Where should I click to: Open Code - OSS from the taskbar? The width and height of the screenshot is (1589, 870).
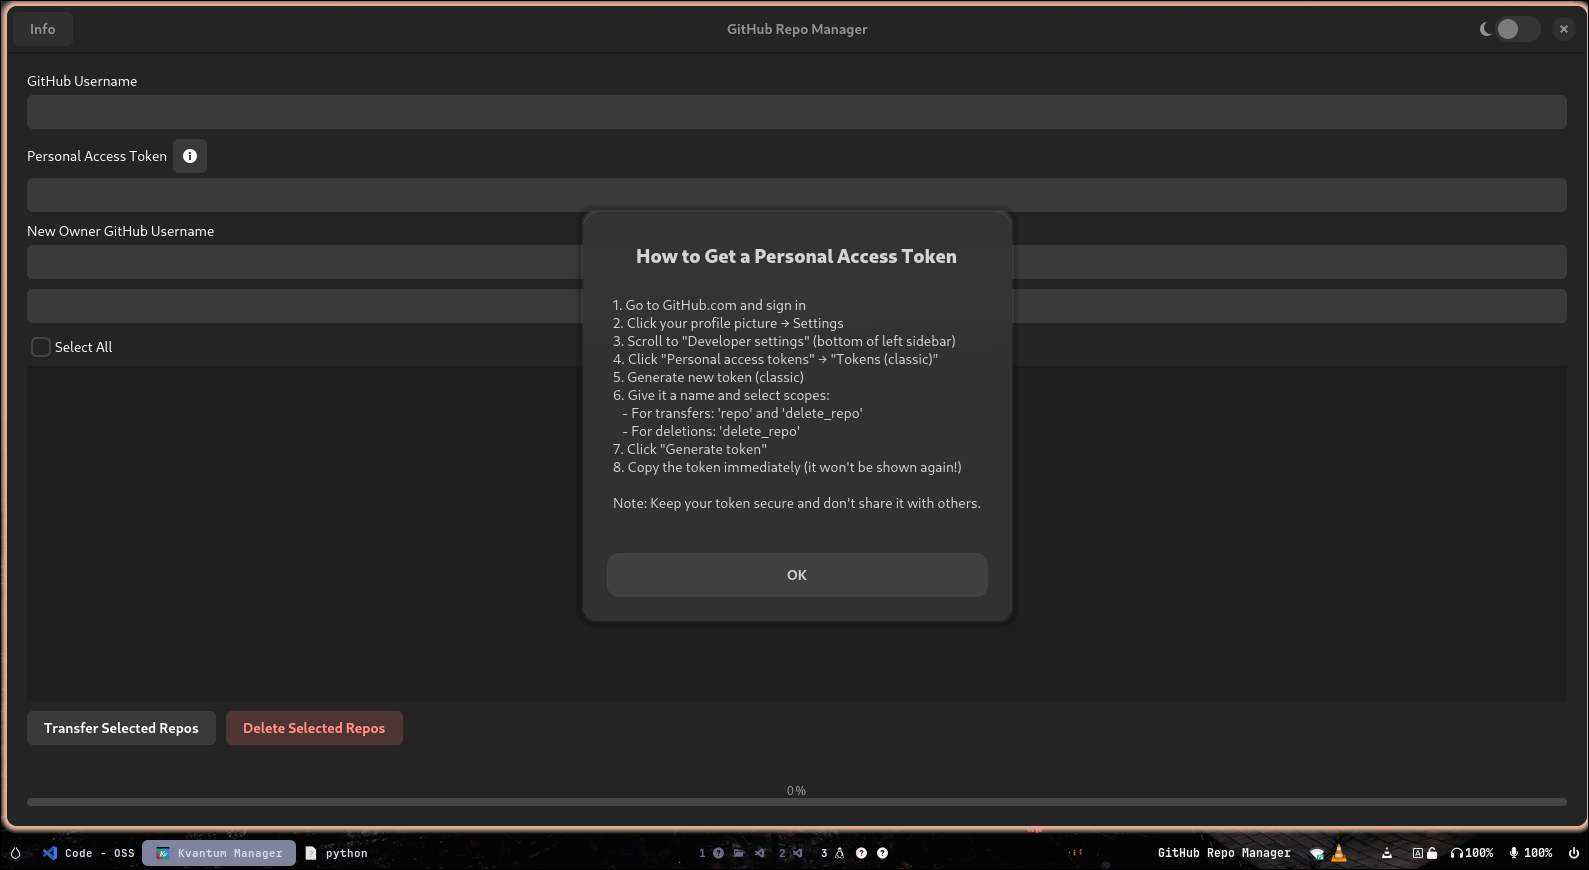point(89,853)
